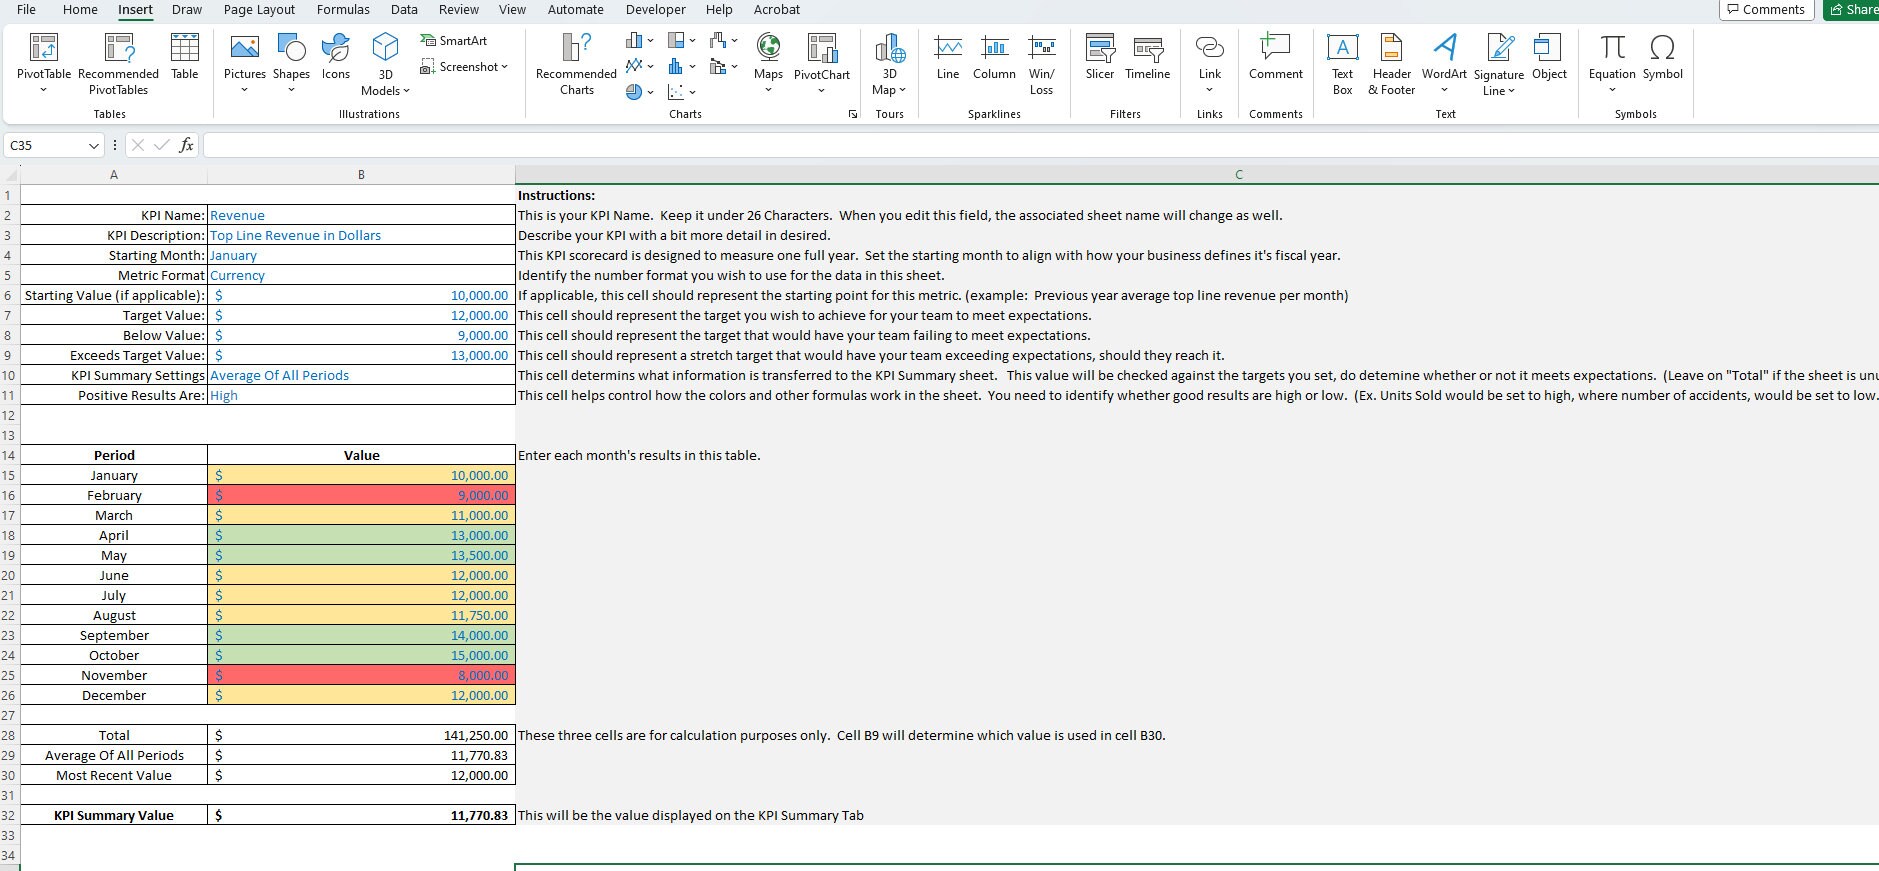1879x871 pixels.
Task: Insert a SmartArt graphic
Action: point(455,40)
